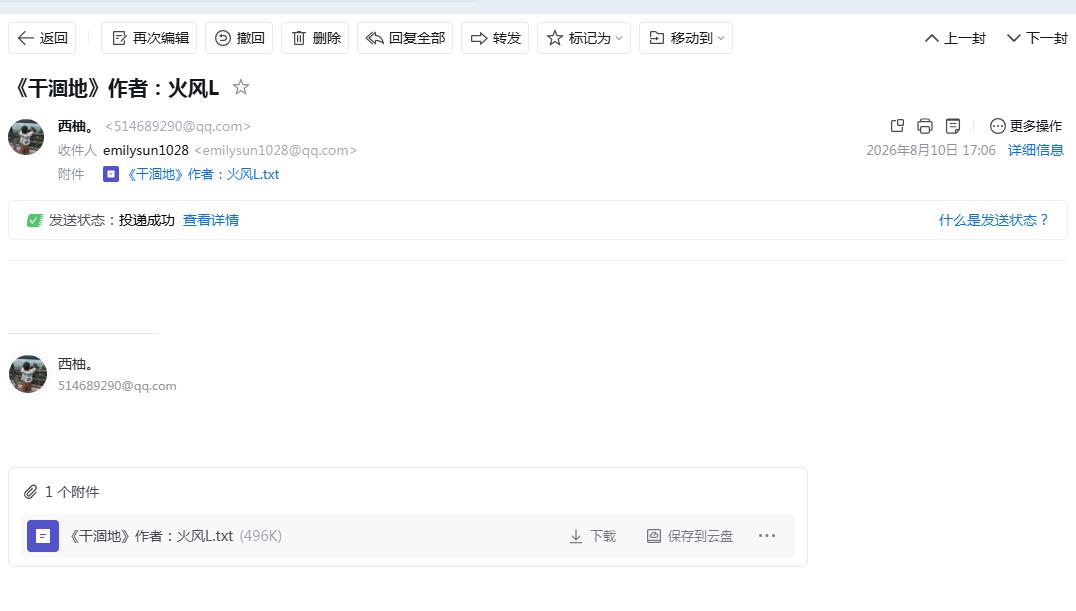Click 详细信息 details link
The height and width of the screenshot is (611, 1076).
pyautogui.click(x=1036, y=150)
